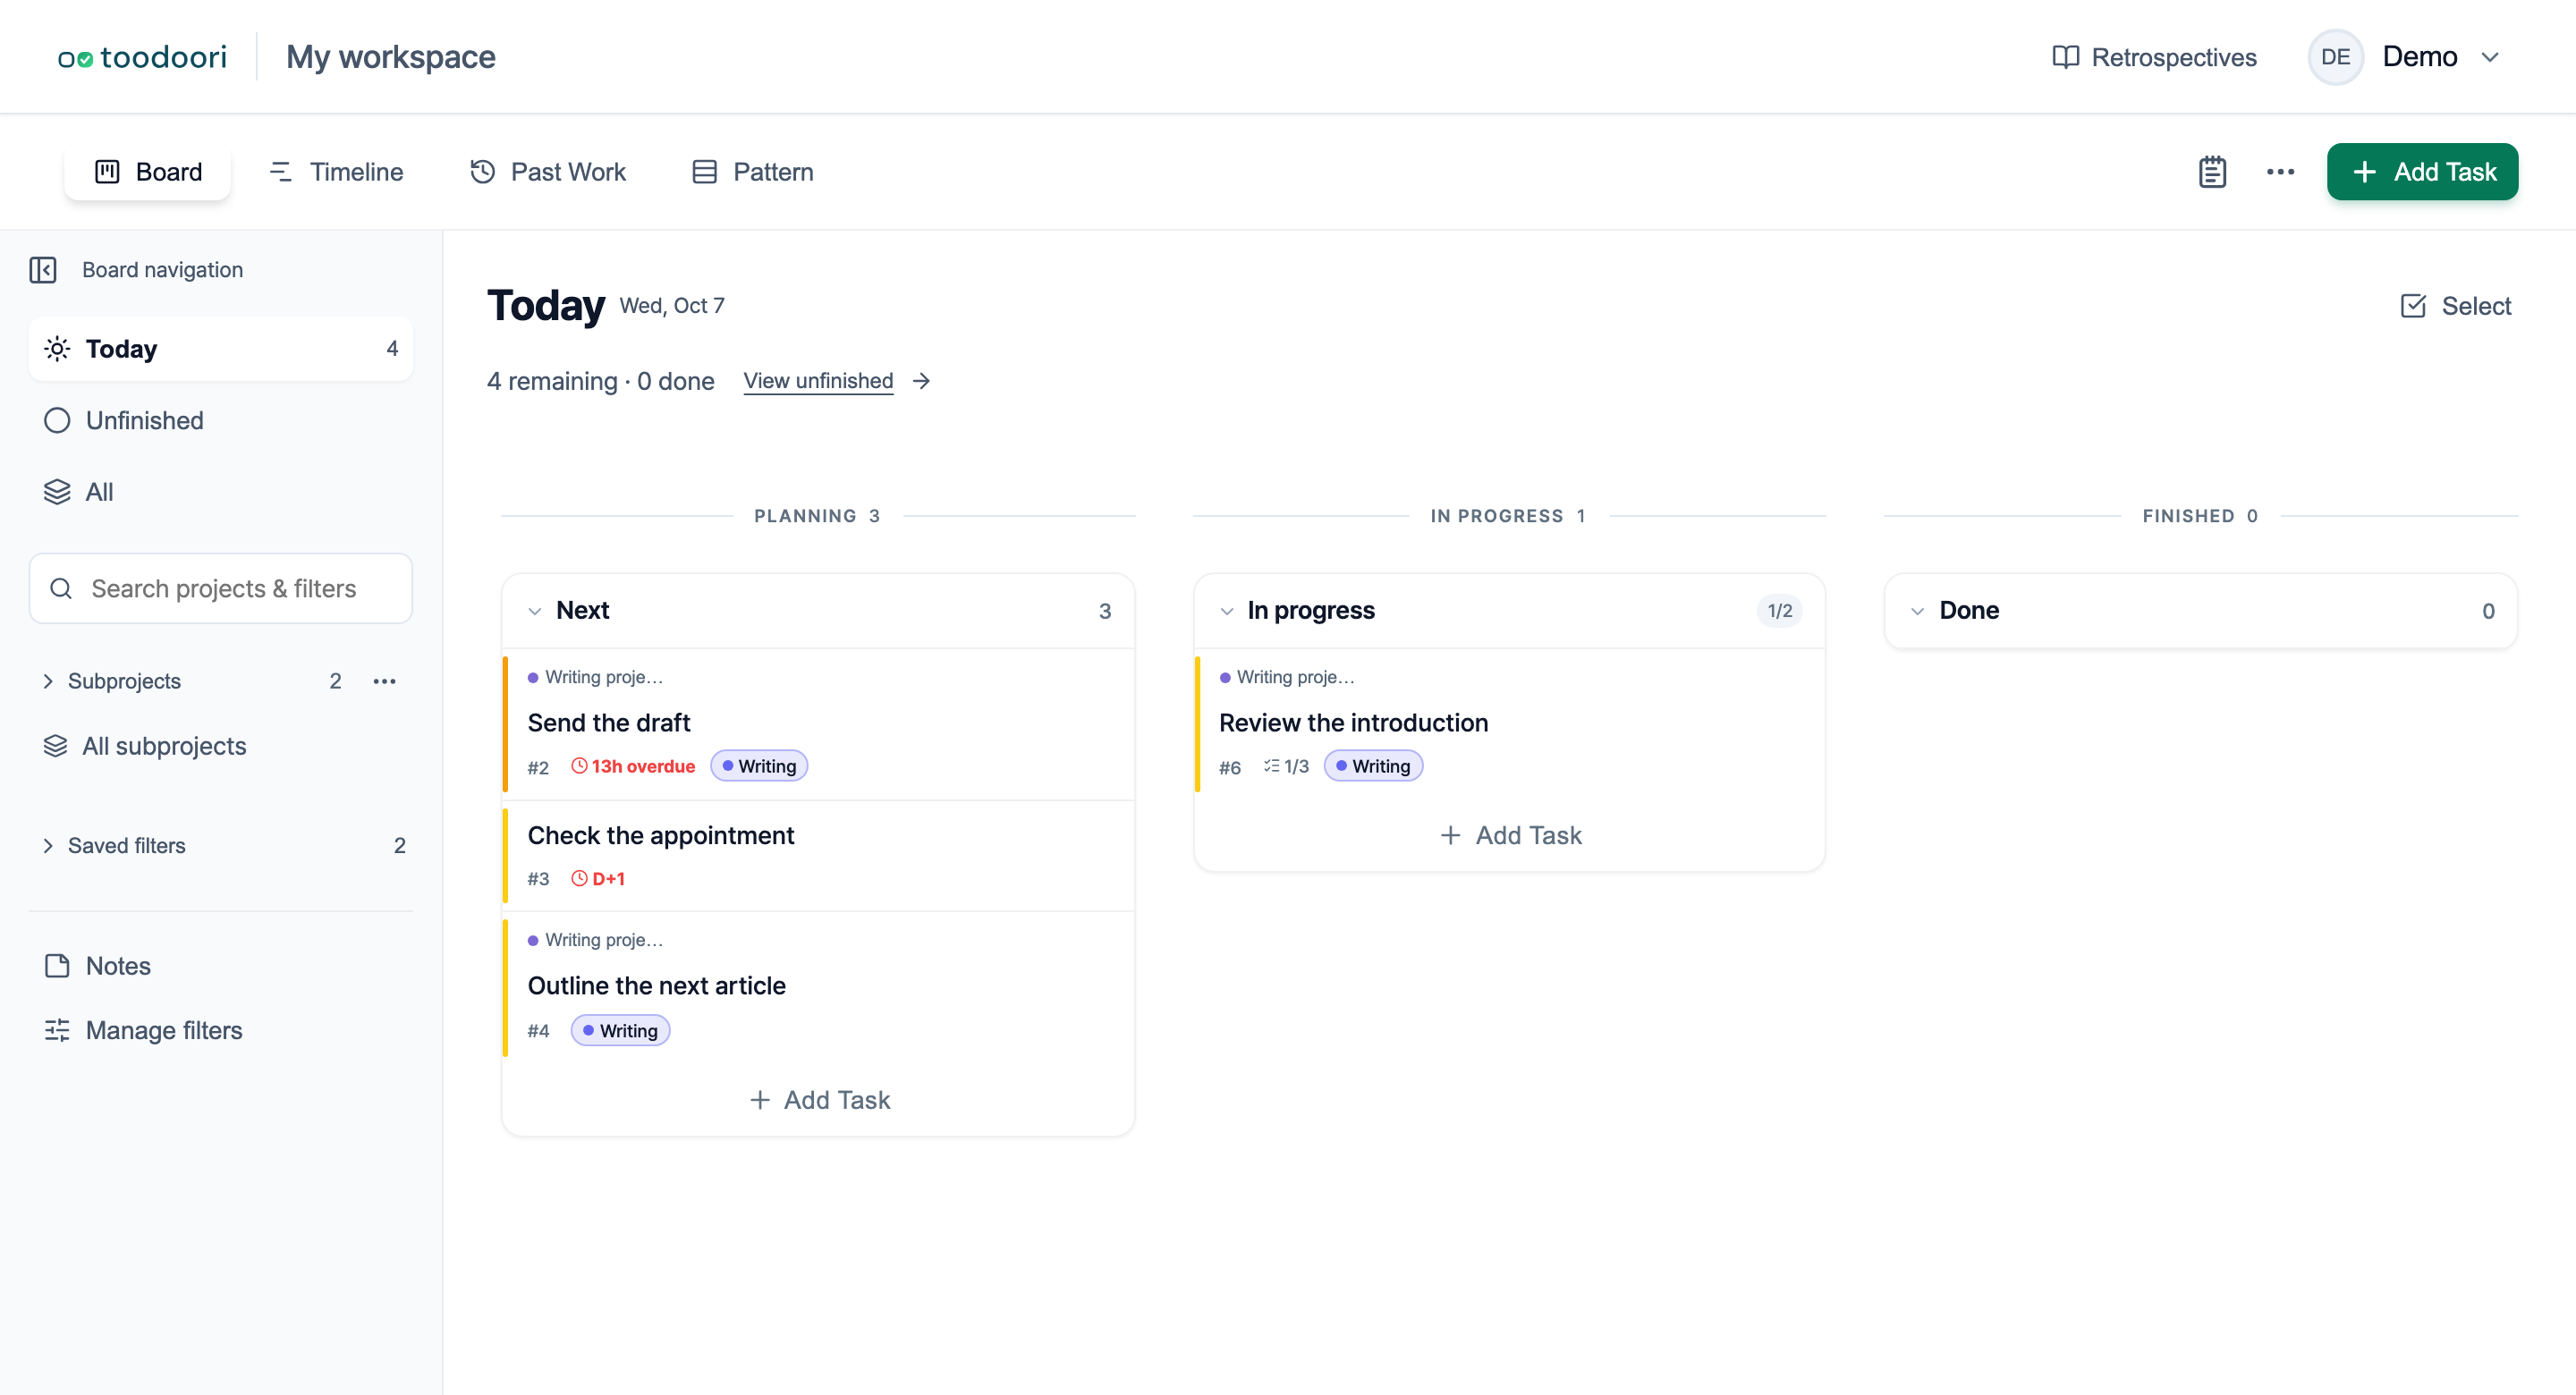Click the layers icon beside All
Viewport: 2576px width, 1395px height.
point(57,492)
